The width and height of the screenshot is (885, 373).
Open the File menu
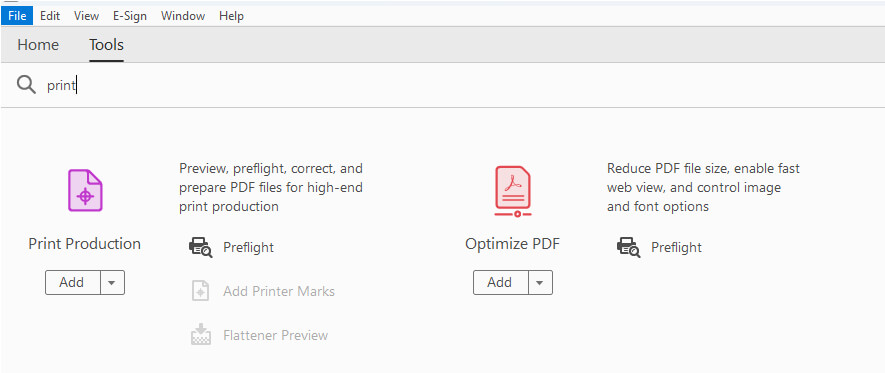(x=17, y=16)
